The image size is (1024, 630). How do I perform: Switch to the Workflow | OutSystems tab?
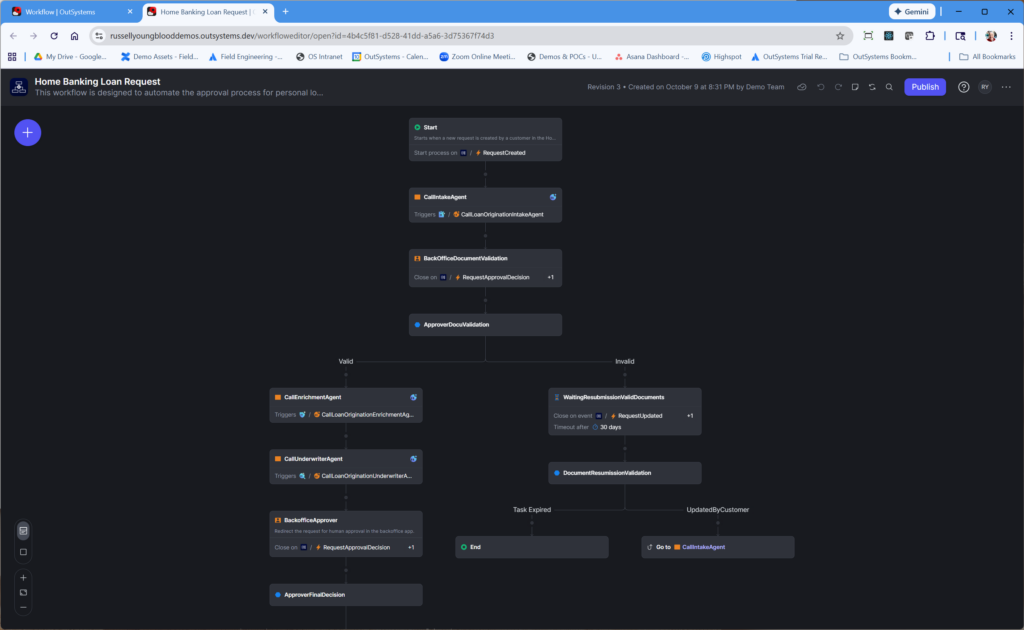pyautogui.click(x=68, y=11)
